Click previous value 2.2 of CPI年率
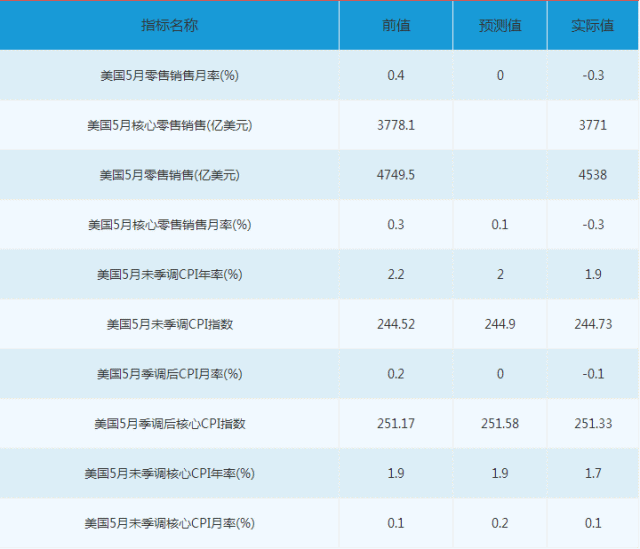 (x=396, y=275)
